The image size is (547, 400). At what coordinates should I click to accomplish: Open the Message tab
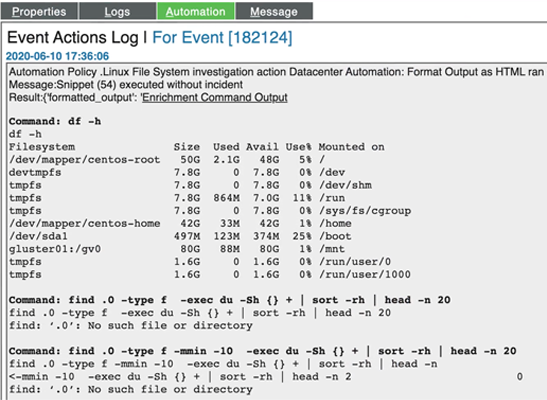pyautogui.click(x=274, y=12)
